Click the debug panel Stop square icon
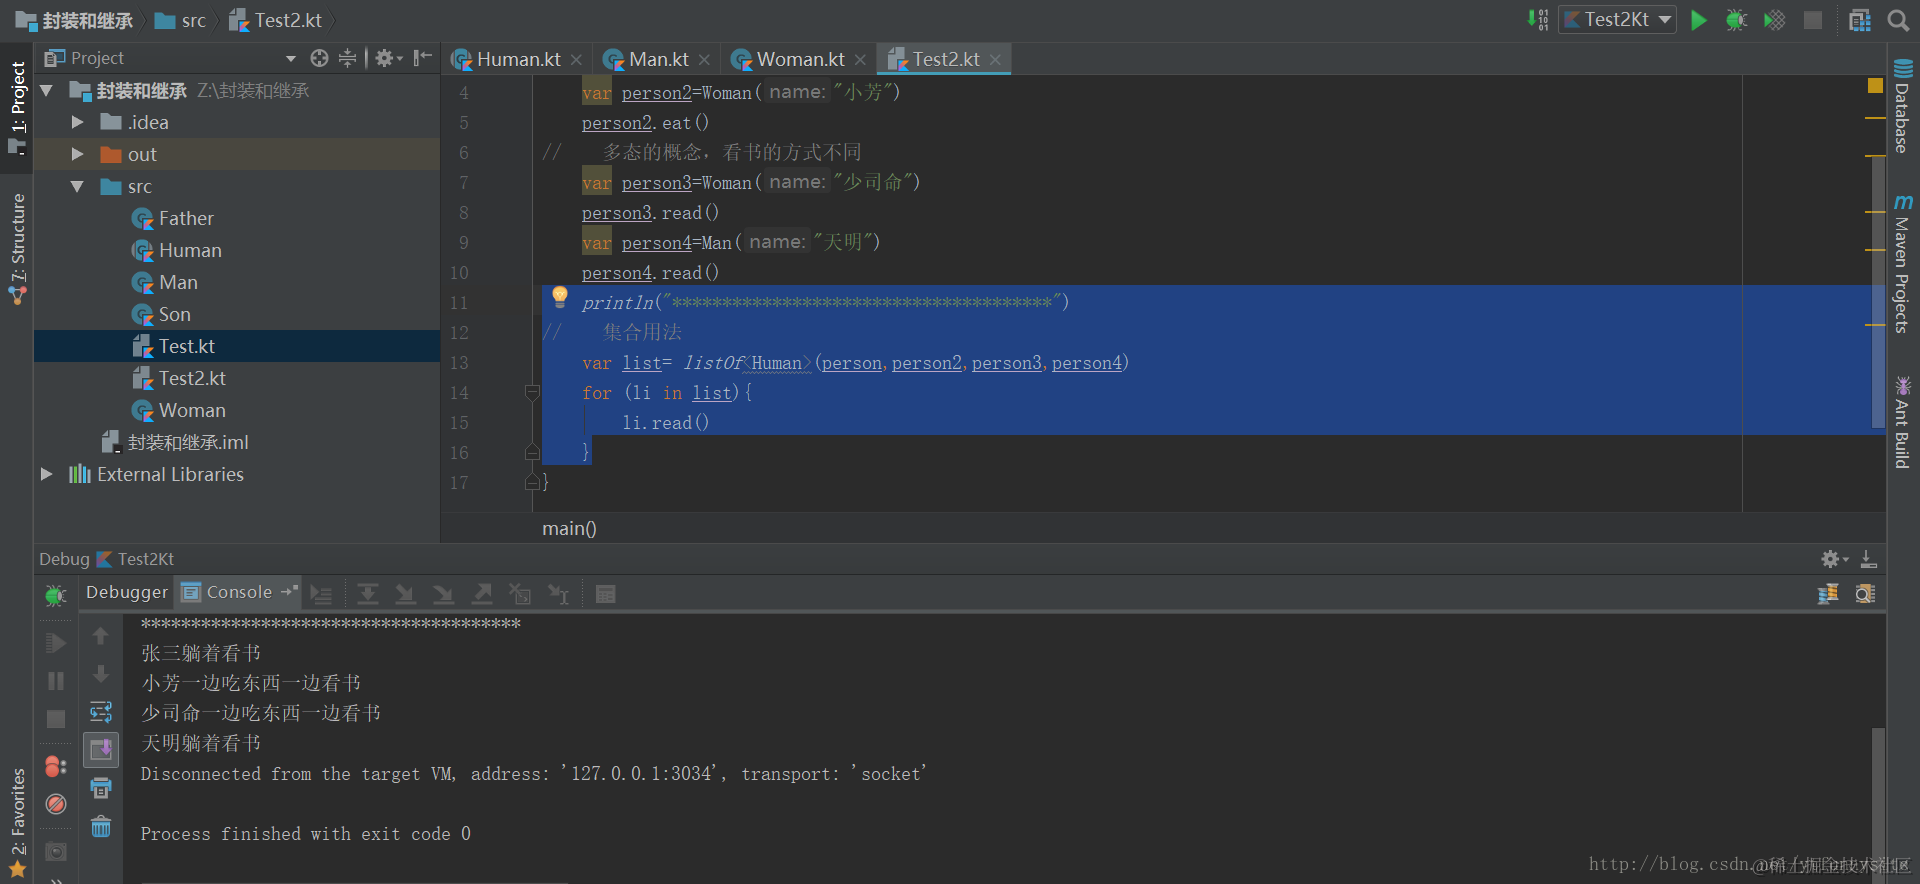This screenshot has width=1920, height=884. [56, 719]
